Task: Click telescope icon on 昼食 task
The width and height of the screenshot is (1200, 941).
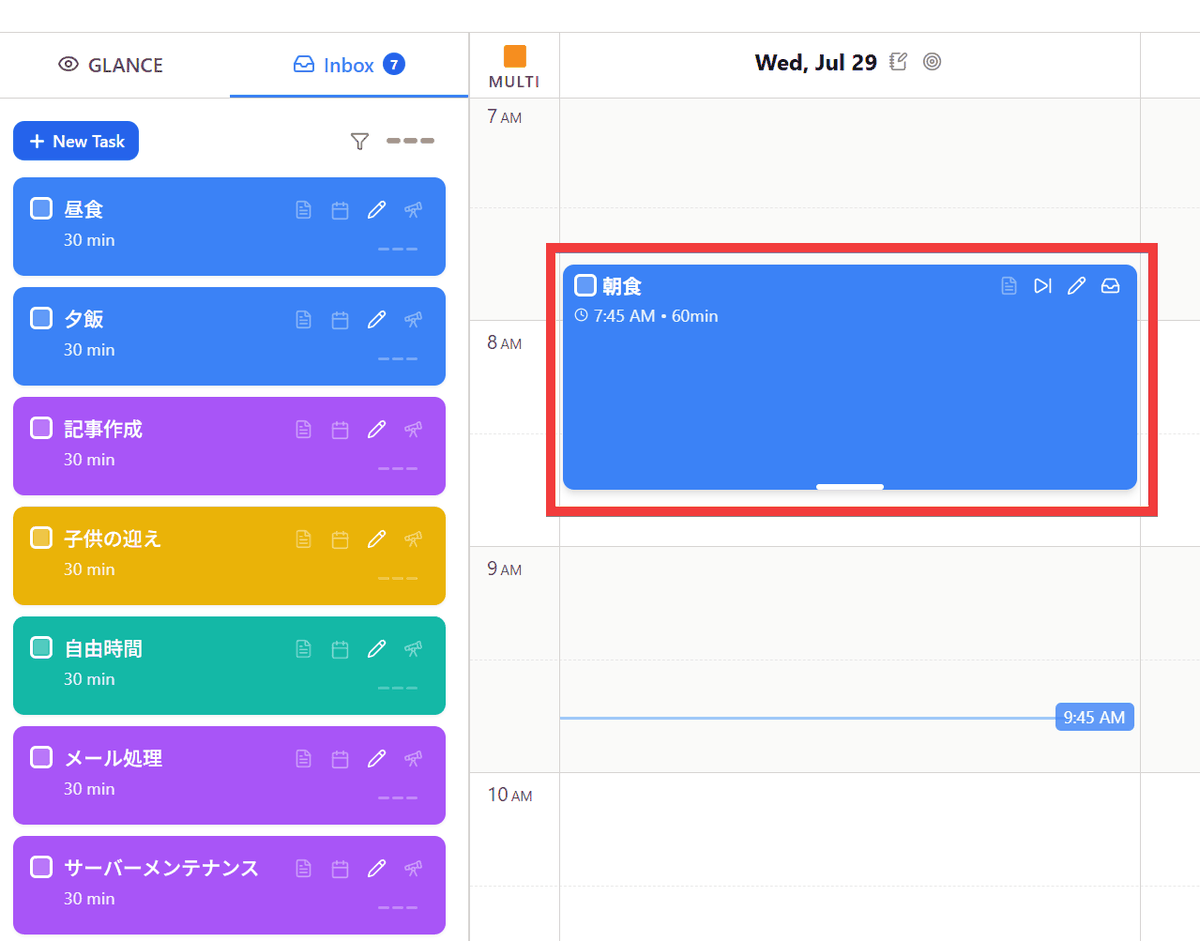Action: coord(413,210)
